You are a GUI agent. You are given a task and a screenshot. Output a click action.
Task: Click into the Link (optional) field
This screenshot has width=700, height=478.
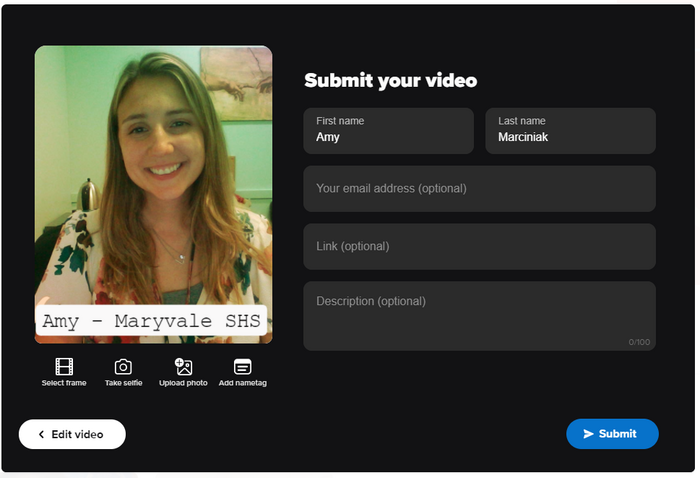(479, 247)
